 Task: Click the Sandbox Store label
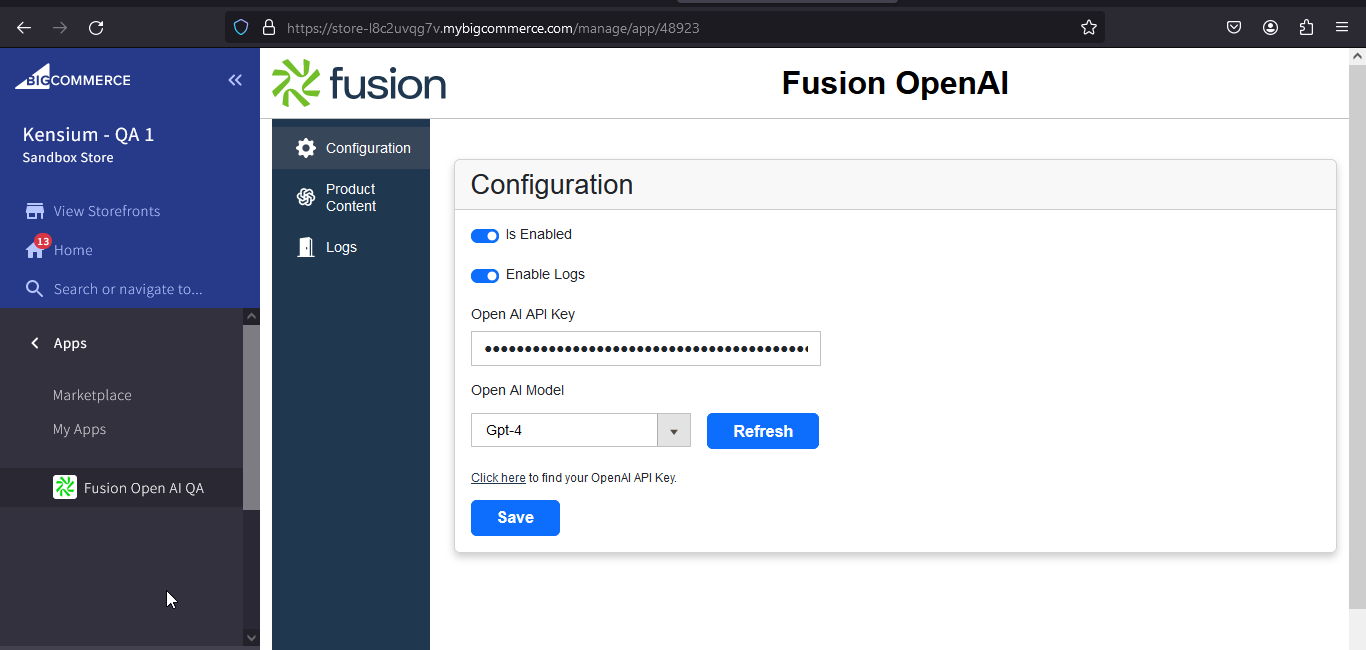point(68,158)
